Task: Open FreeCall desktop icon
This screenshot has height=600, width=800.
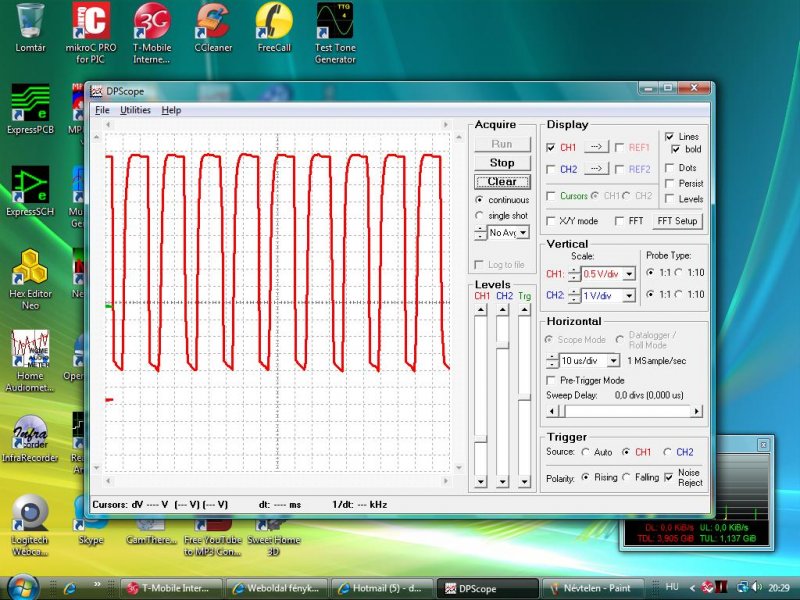Action: point(274,28)
